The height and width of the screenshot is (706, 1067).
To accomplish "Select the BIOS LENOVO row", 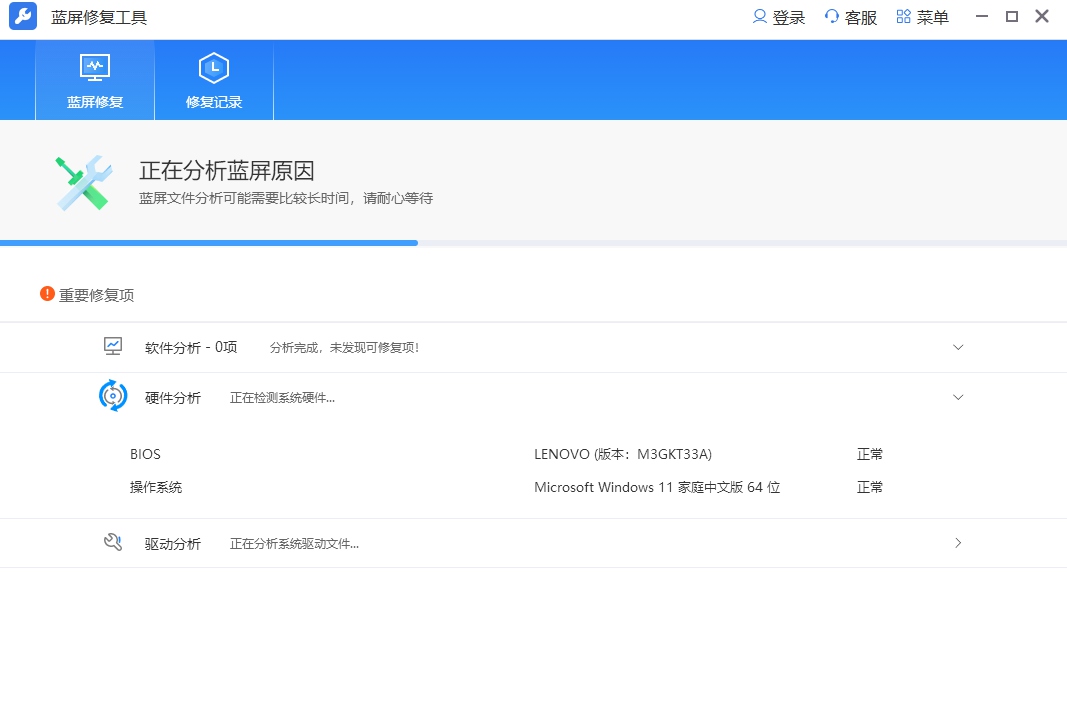I will coord(533,454).
